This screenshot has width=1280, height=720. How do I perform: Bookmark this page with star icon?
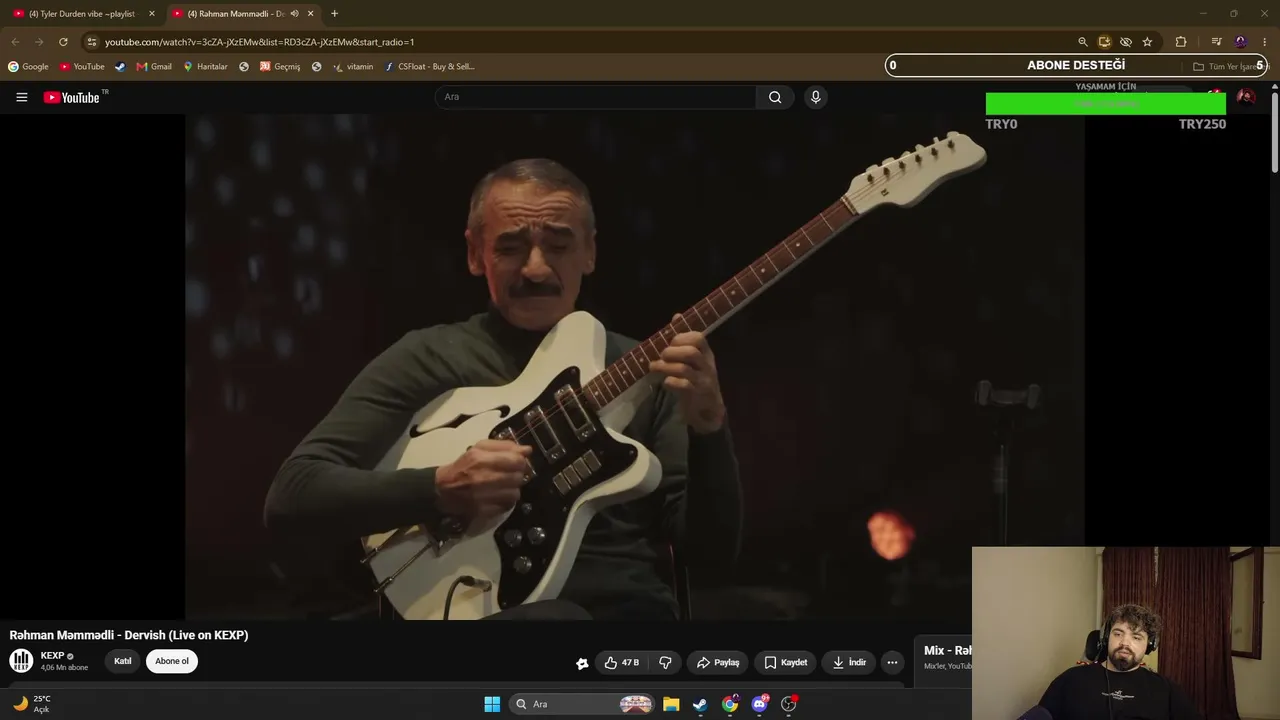click(x=1147, y=42)
